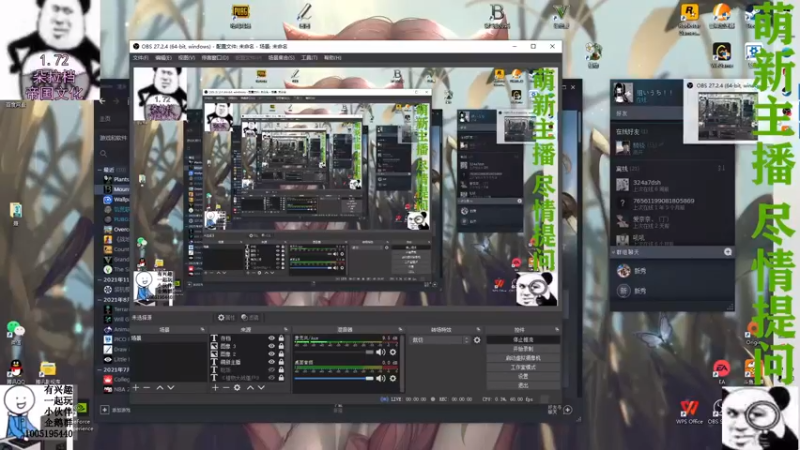Click the back arrow in the Steam library

(103, 101)
